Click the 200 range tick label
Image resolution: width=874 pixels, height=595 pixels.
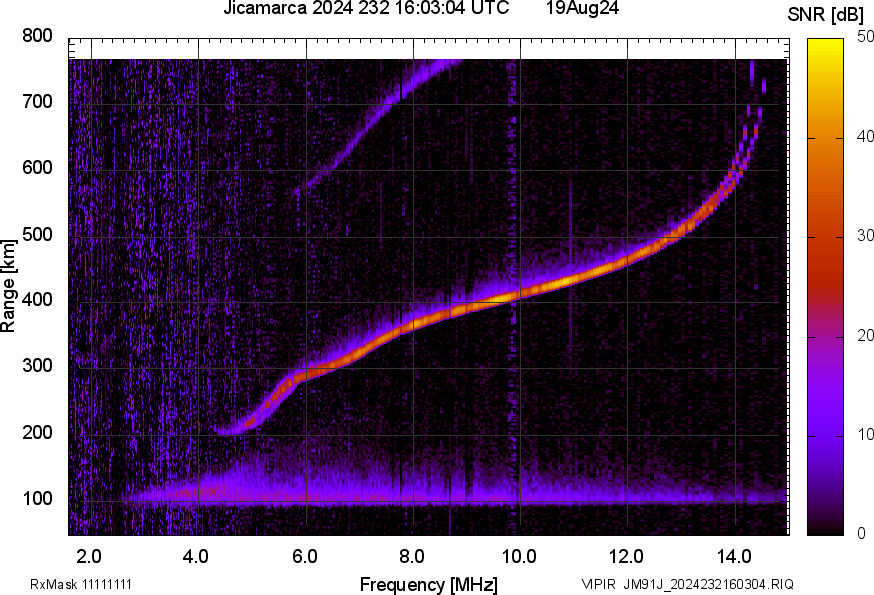point(37,432)
